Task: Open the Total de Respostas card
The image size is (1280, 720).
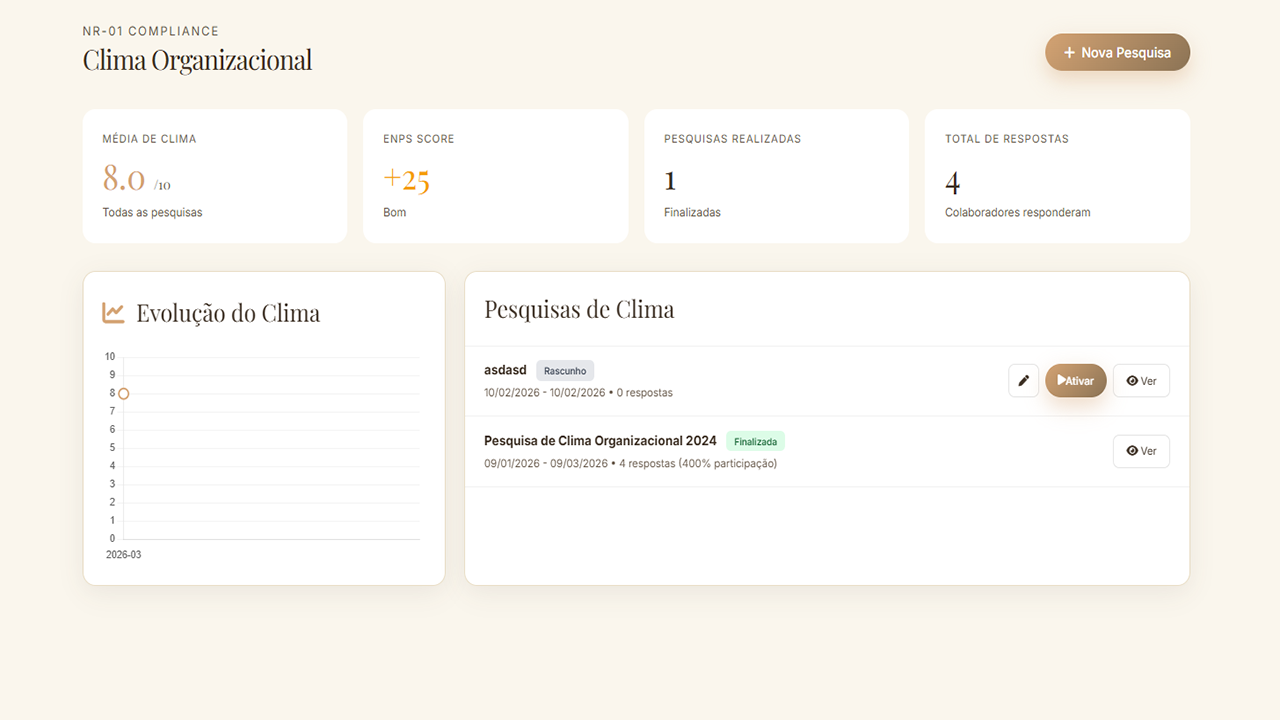Action: 1057,176
